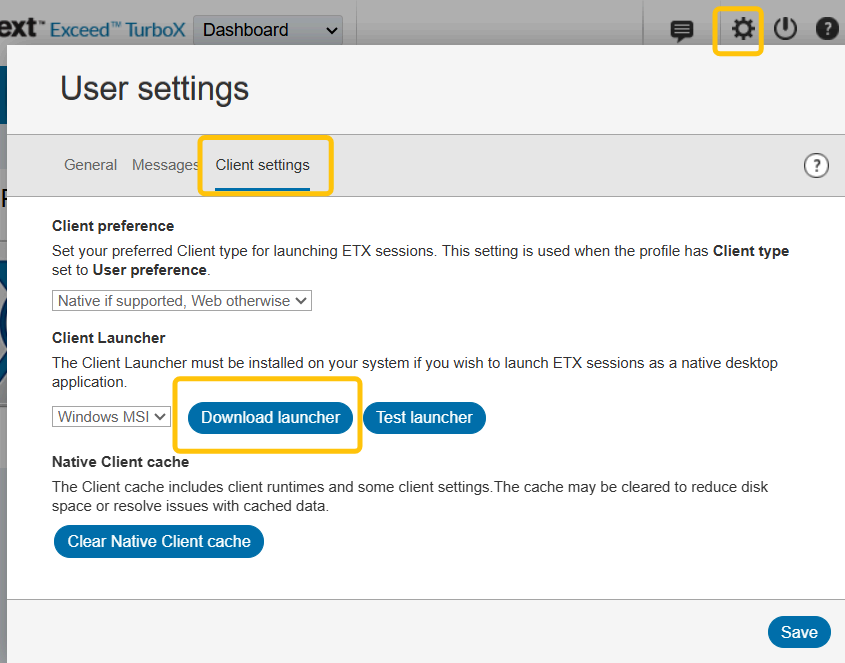Select the Client settings tab

point(263,165)
